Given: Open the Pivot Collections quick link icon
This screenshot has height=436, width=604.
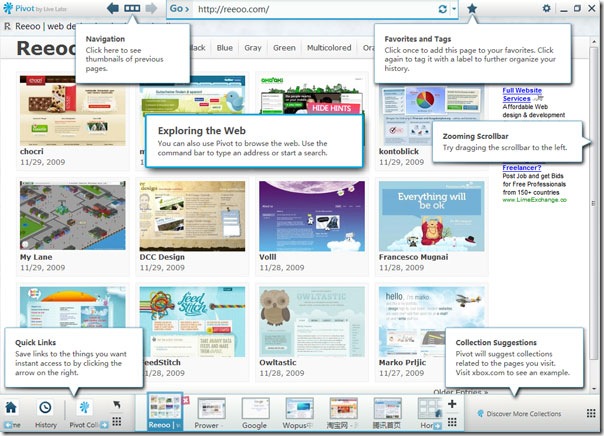Looking at the screenshot, I should (84, 407).
